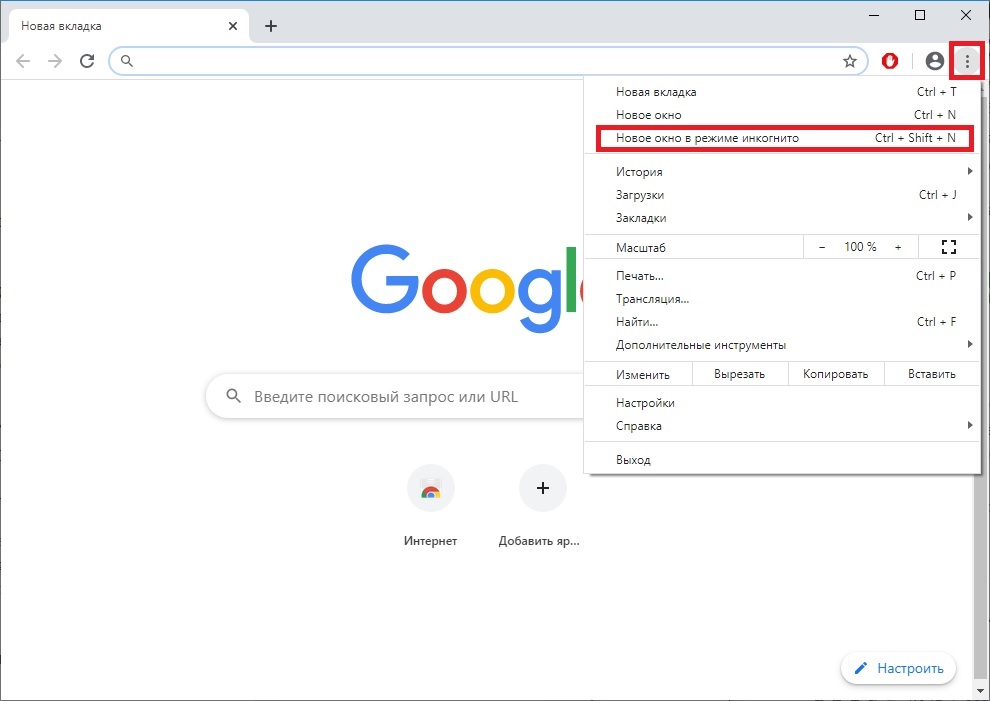Click the bookmark star icon in address bar
This screenshot has height=701, width=990.
850,61
